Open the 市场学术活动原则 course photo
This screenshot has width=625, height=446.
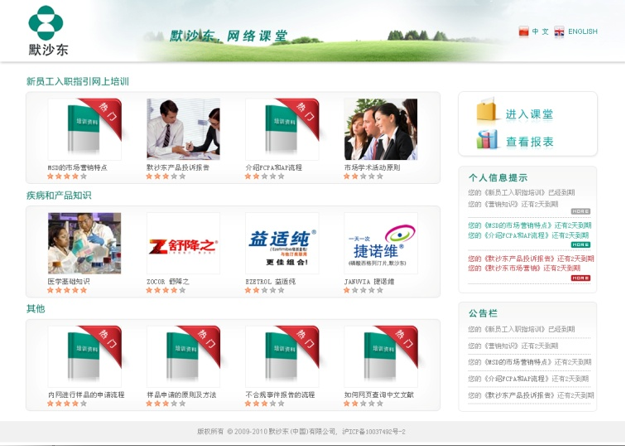click(x=381, y=130)
